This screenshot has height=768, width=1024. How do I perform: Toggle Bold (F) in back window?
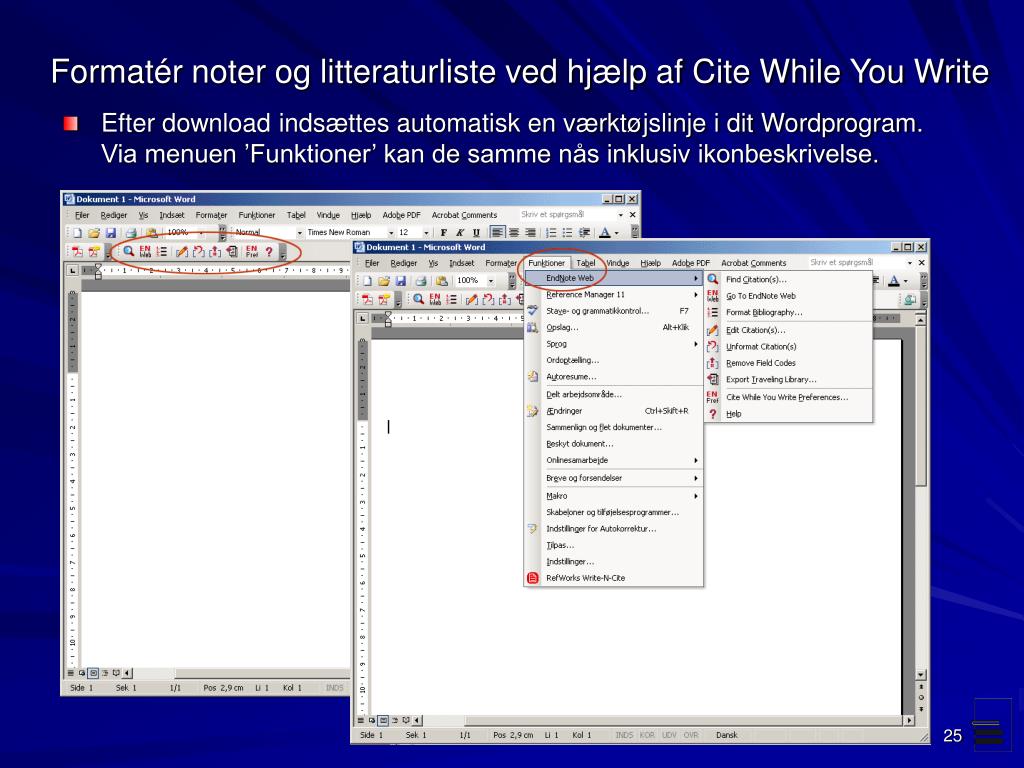tap(443, 232)
